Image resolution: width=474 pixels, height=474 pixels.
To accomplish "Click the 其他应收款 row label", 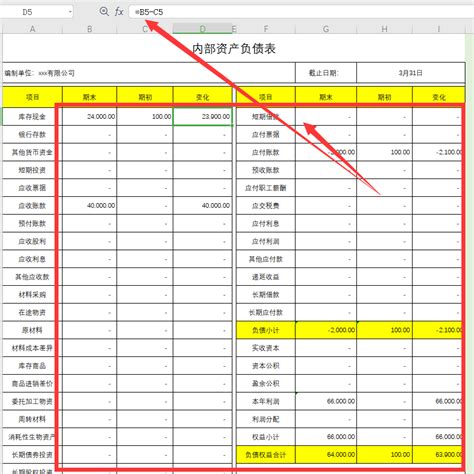I will (x=32, y=277).
